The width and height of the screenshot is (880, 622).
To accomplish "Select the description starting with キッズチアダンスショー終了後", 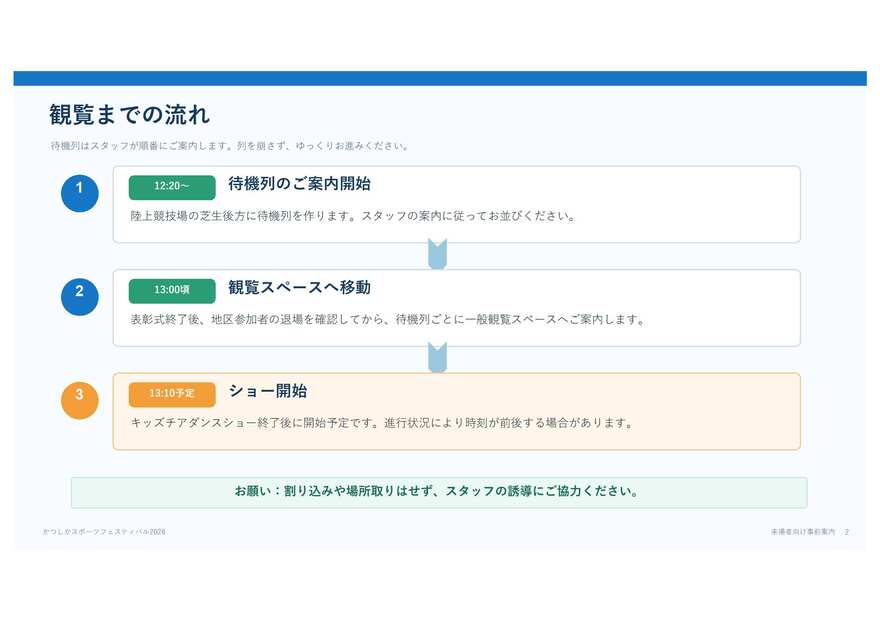I will pos(382,423).
